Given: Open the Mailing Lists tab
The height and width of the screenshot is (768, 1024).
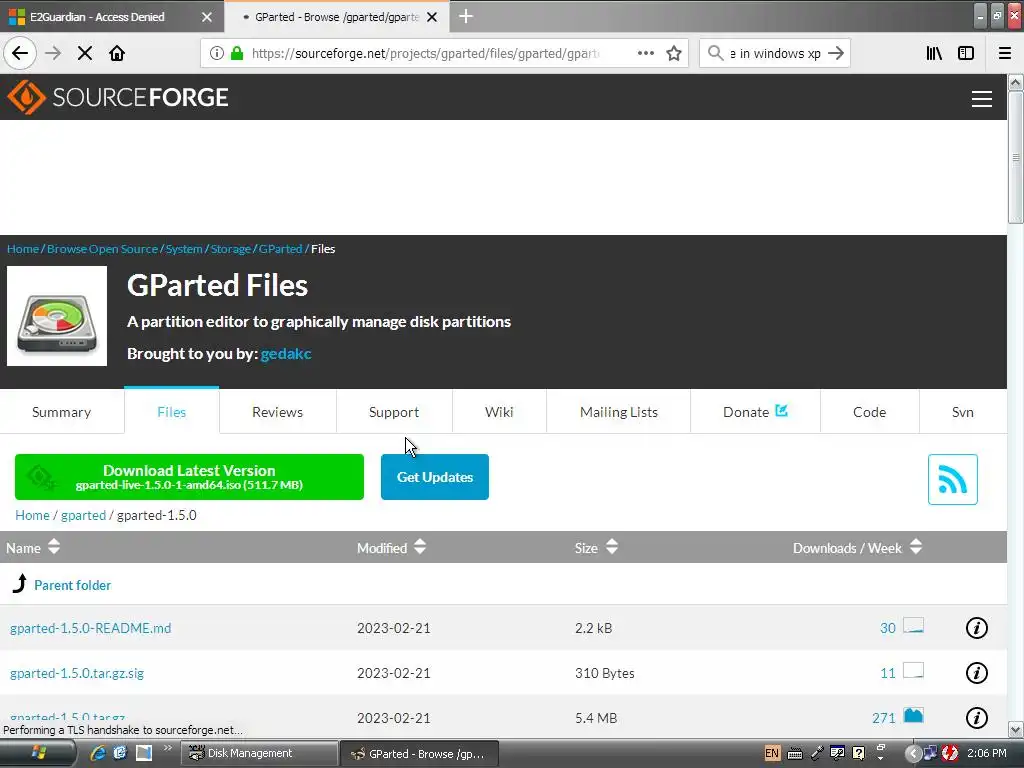Looking at the screenshot, I should (x=618, y=412).
